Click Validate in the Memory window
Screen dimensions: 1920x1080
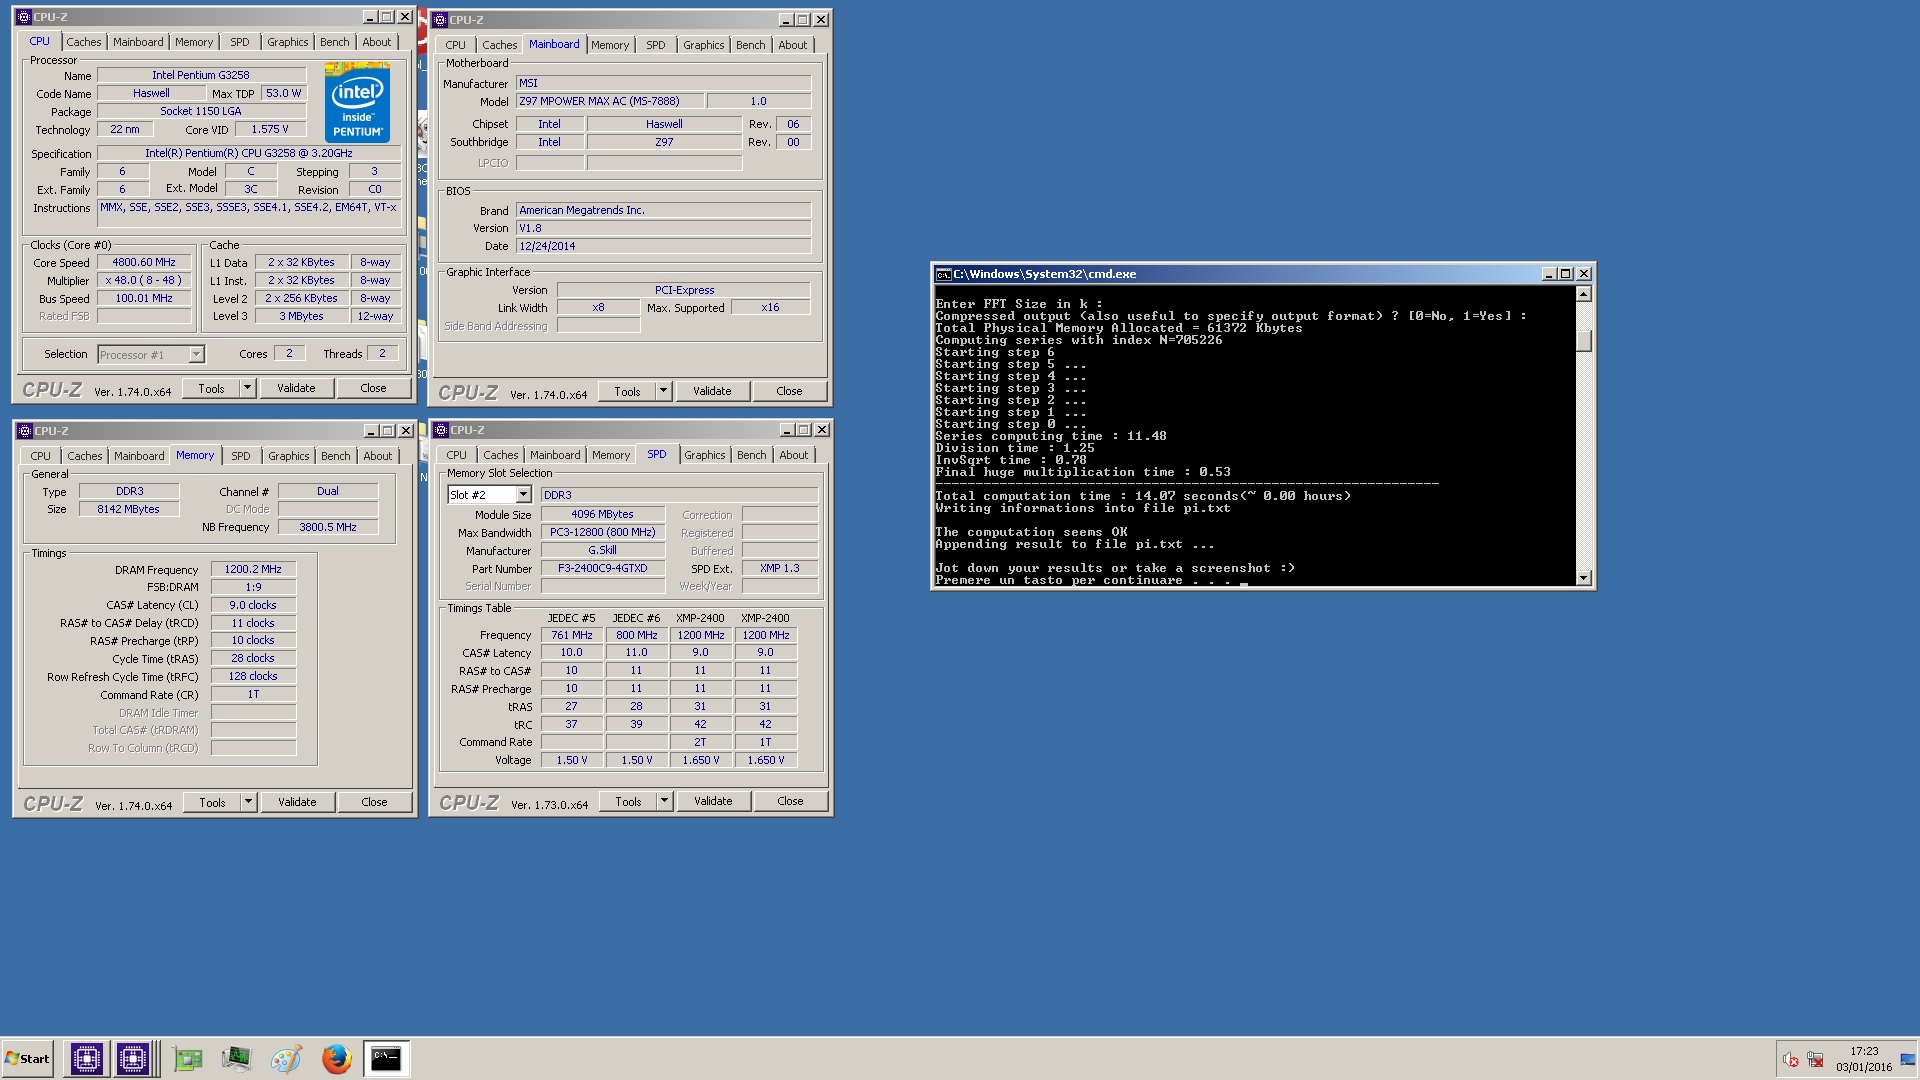(x=297, y=802)
